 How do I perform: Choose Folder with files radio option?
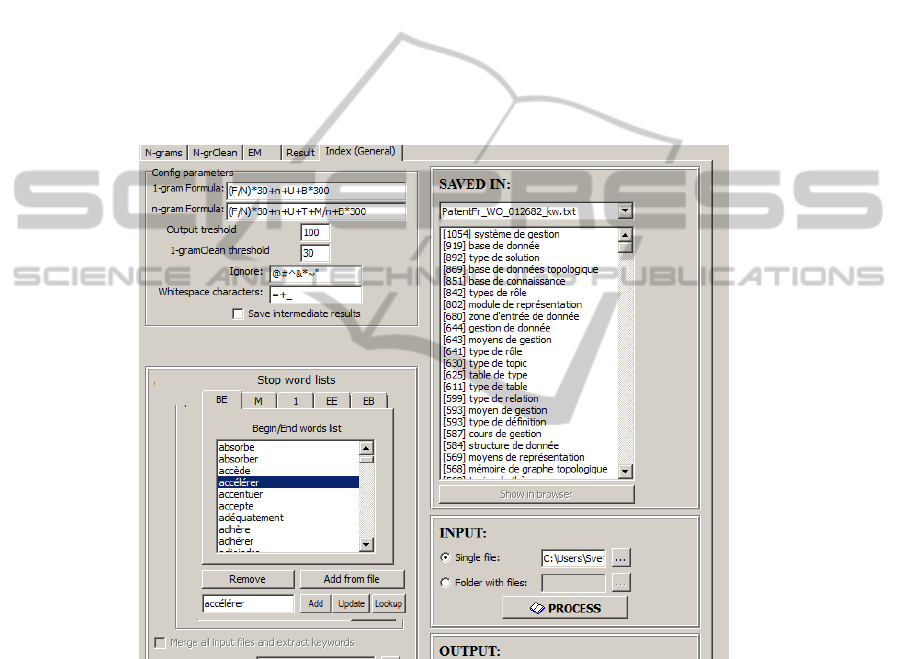[445, 582]
